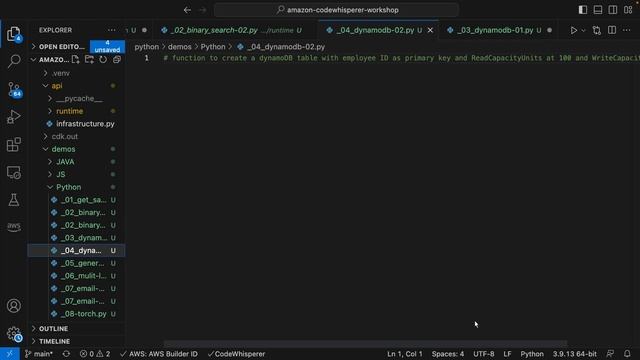Toggle the primary sidebar layout icon

[x=583, y=10]
